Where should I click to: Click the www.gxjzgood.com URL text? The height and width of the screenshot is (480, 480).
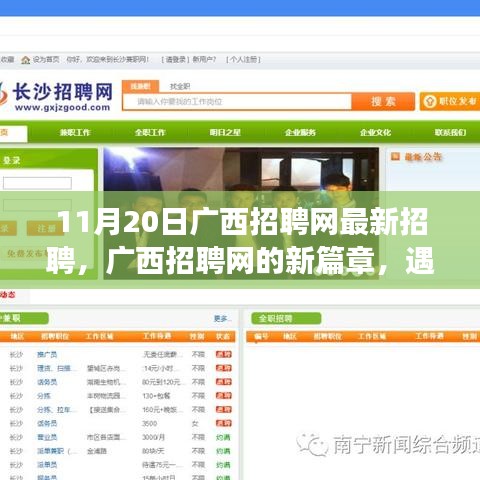[x=63, y=107]
